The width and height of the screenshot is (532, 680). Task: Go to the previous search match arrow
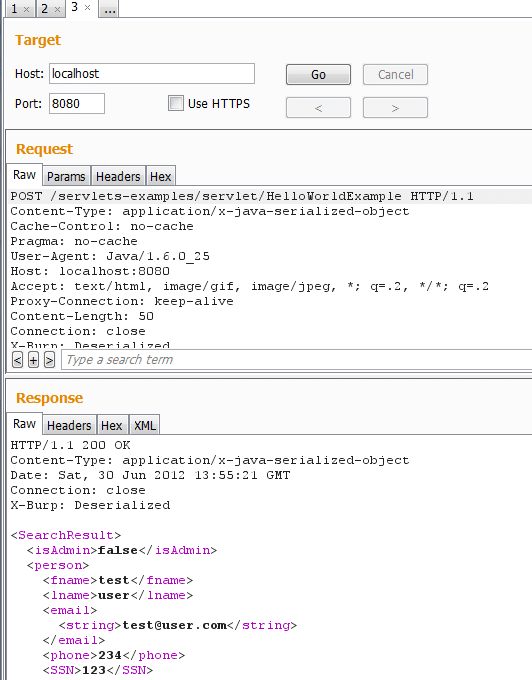(17, 360)
